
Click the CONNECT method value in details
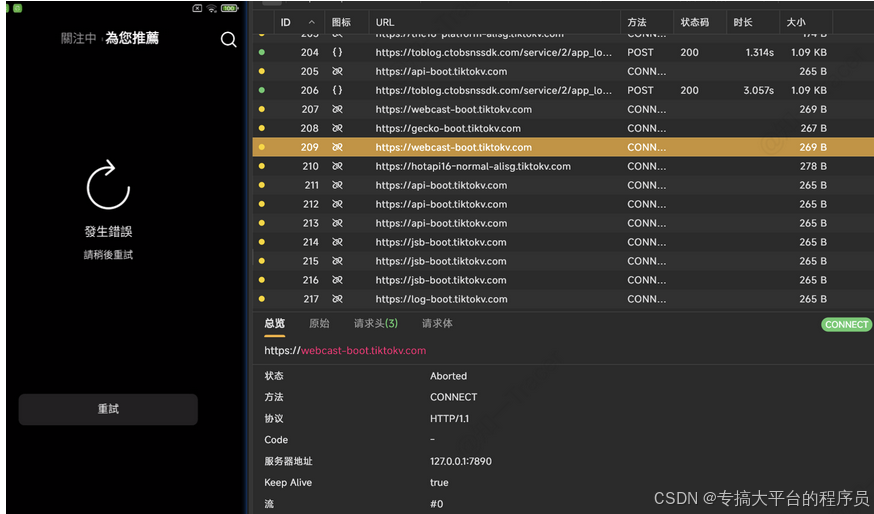point(453,397)
